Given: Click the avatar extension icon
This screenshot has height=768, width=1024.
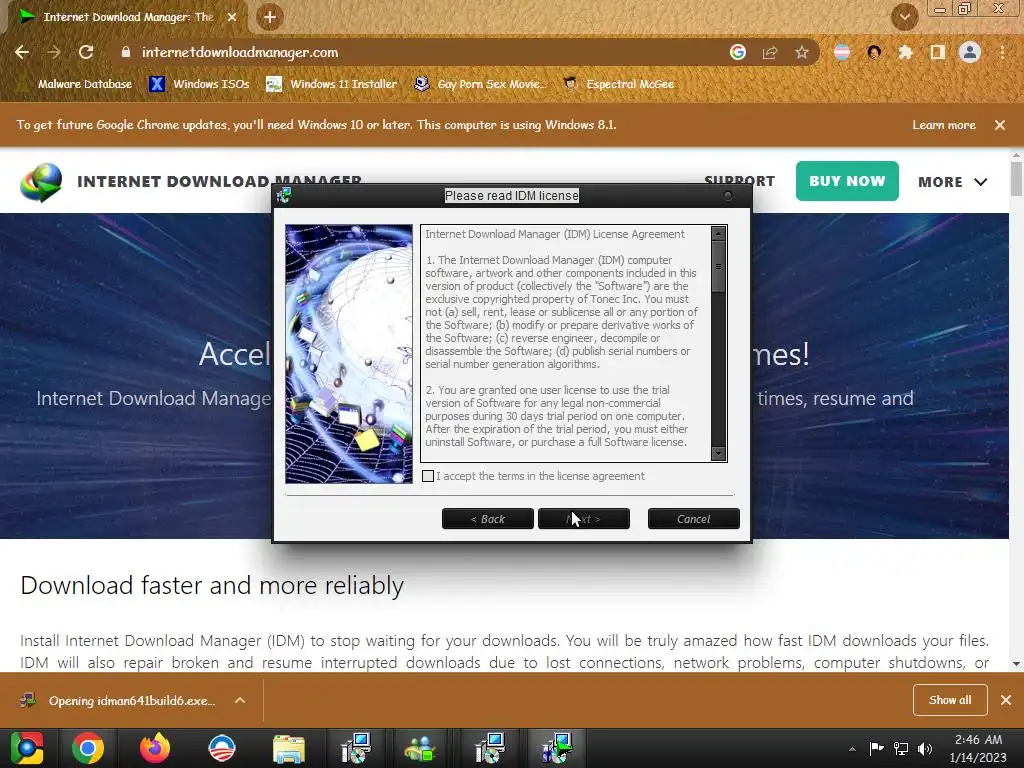Looking at the screenshot, I should 874,52.
